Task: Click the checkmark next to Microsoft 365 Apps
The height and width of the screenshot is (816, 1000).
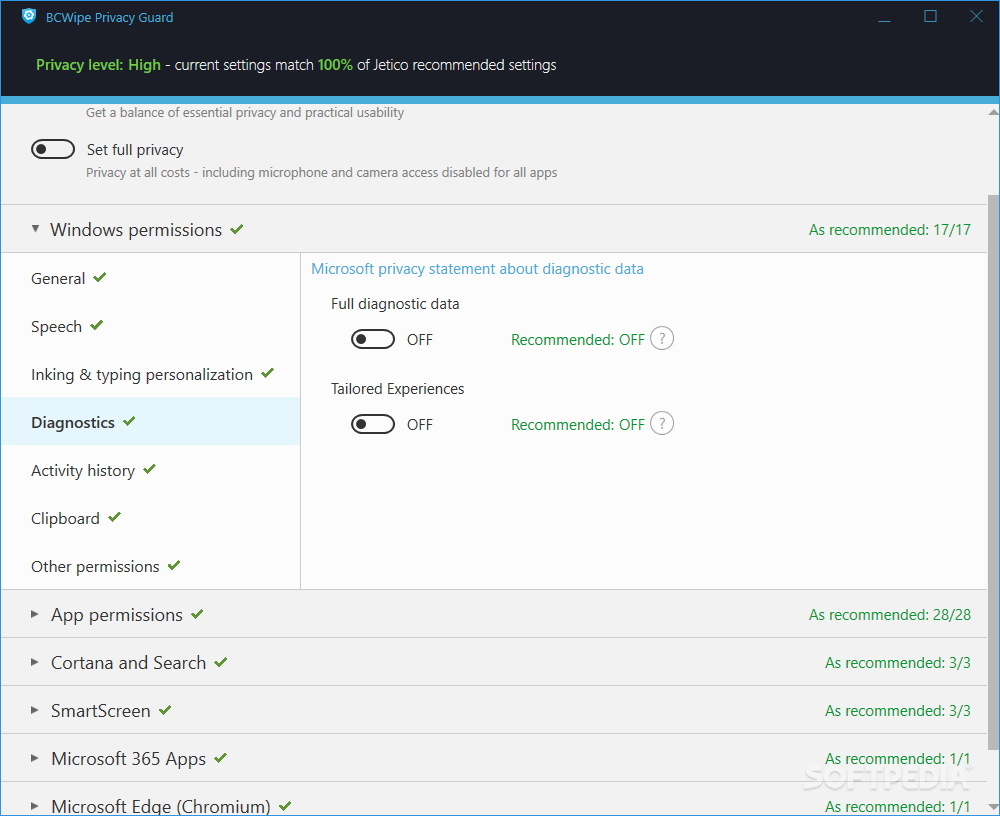Action: click(221, 758)
